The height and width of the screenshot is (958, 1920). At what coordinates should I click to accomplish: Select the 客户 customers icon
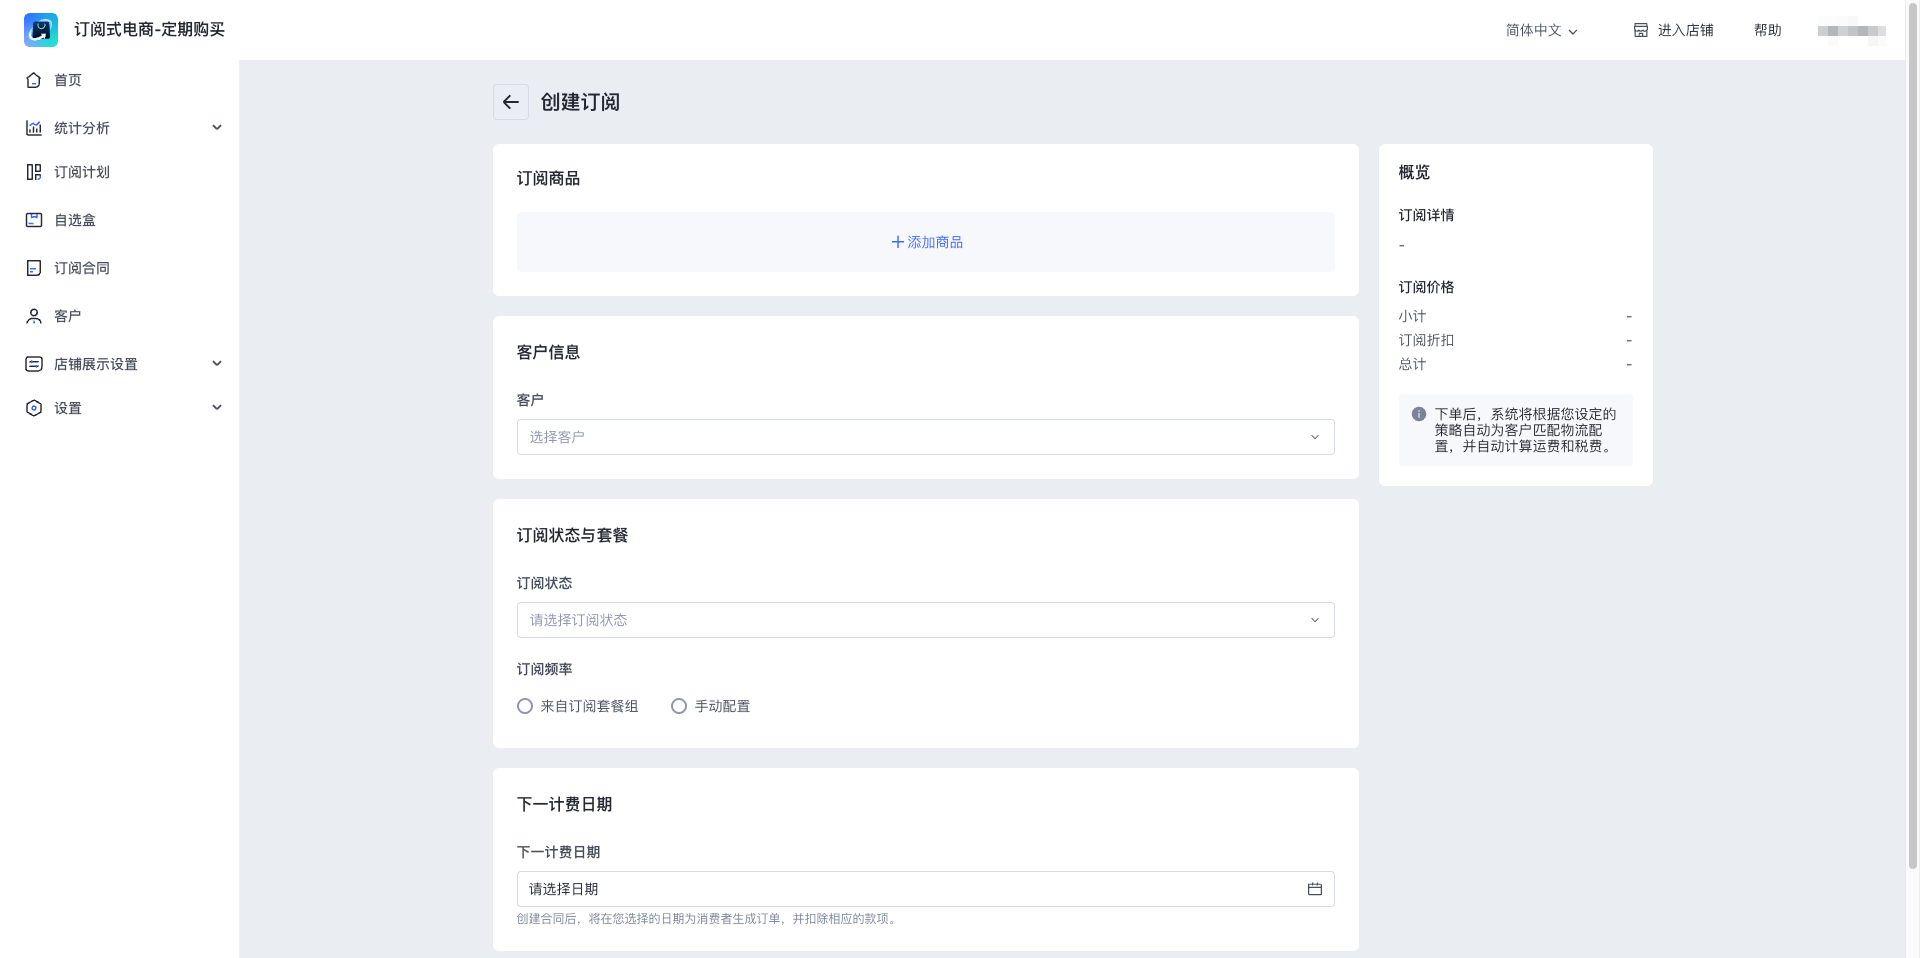coord(34,315)
